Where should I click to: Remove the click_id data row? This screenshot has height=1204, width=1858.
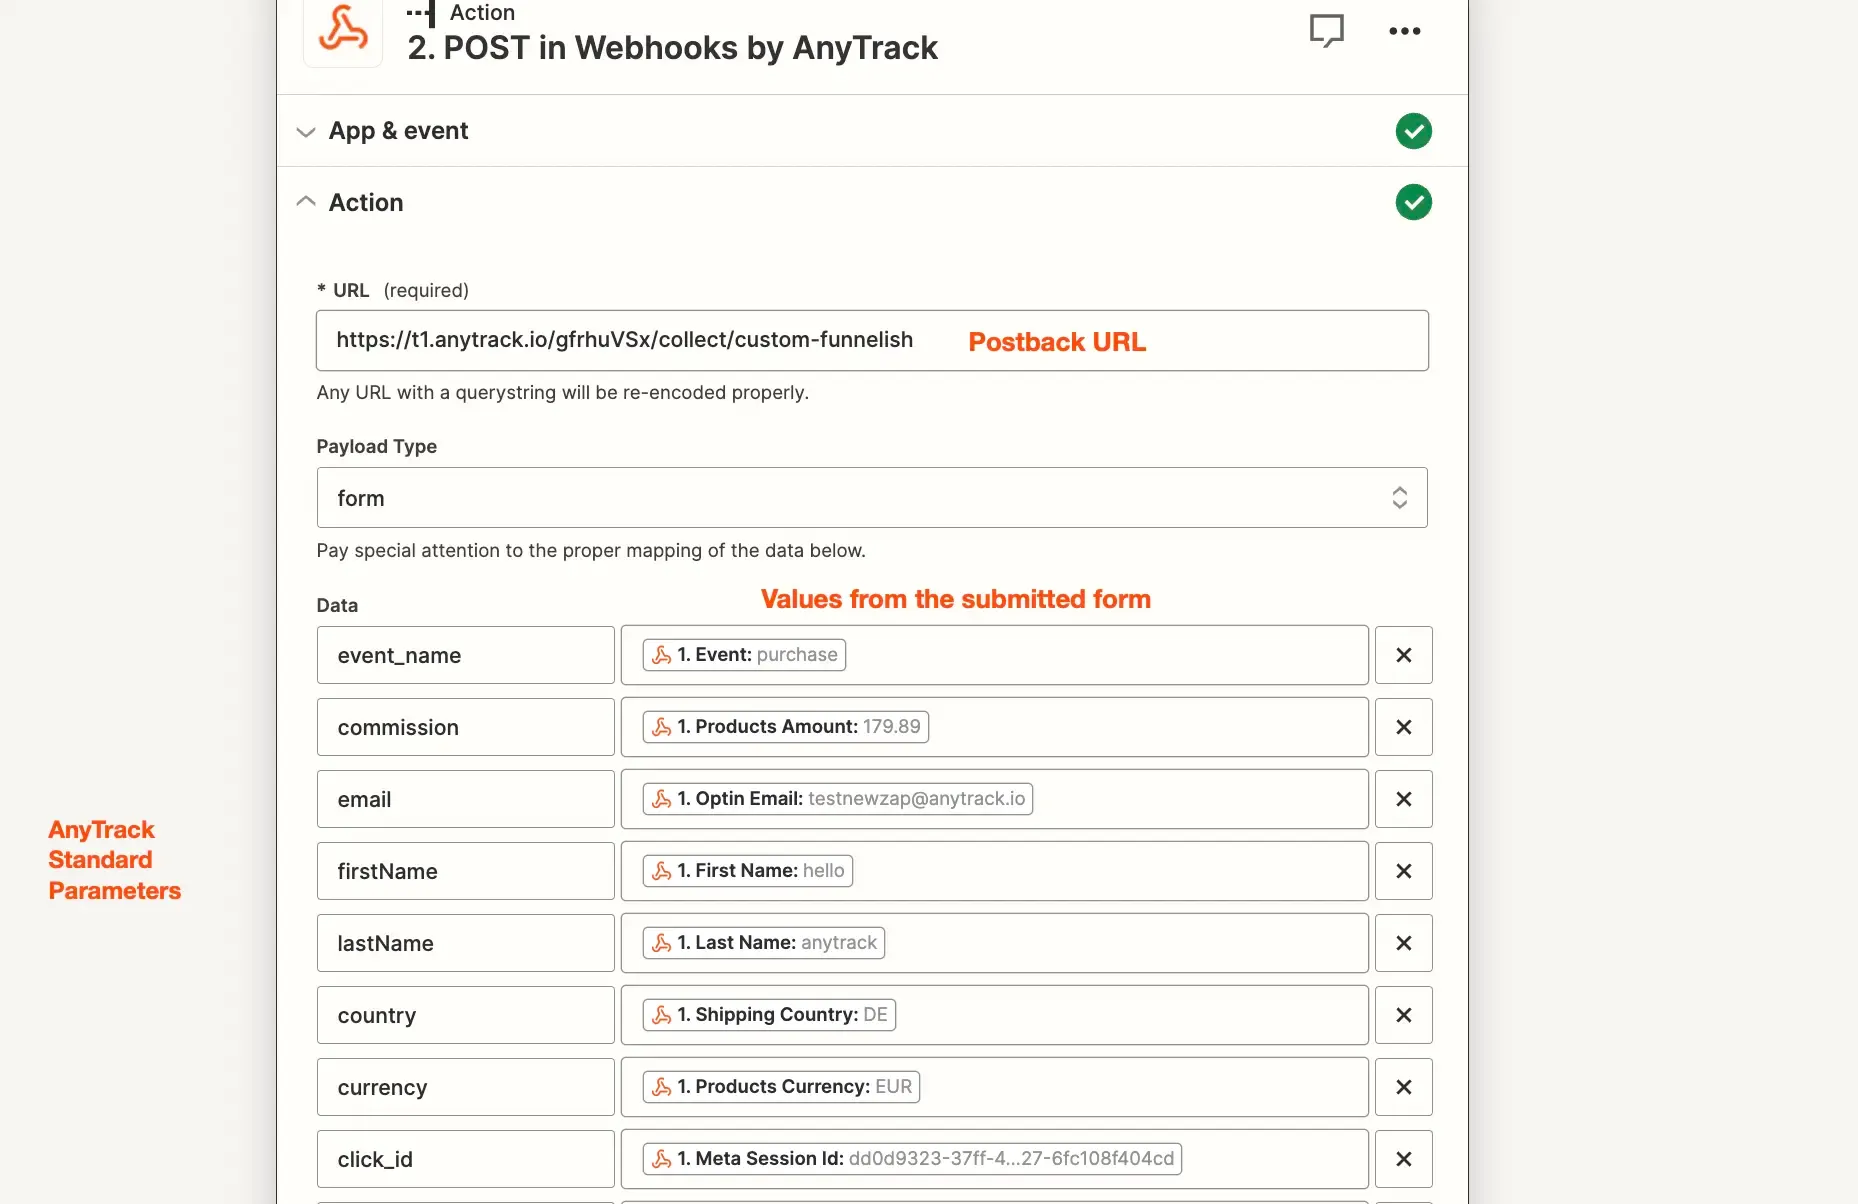click(x=1403, y=1160)
